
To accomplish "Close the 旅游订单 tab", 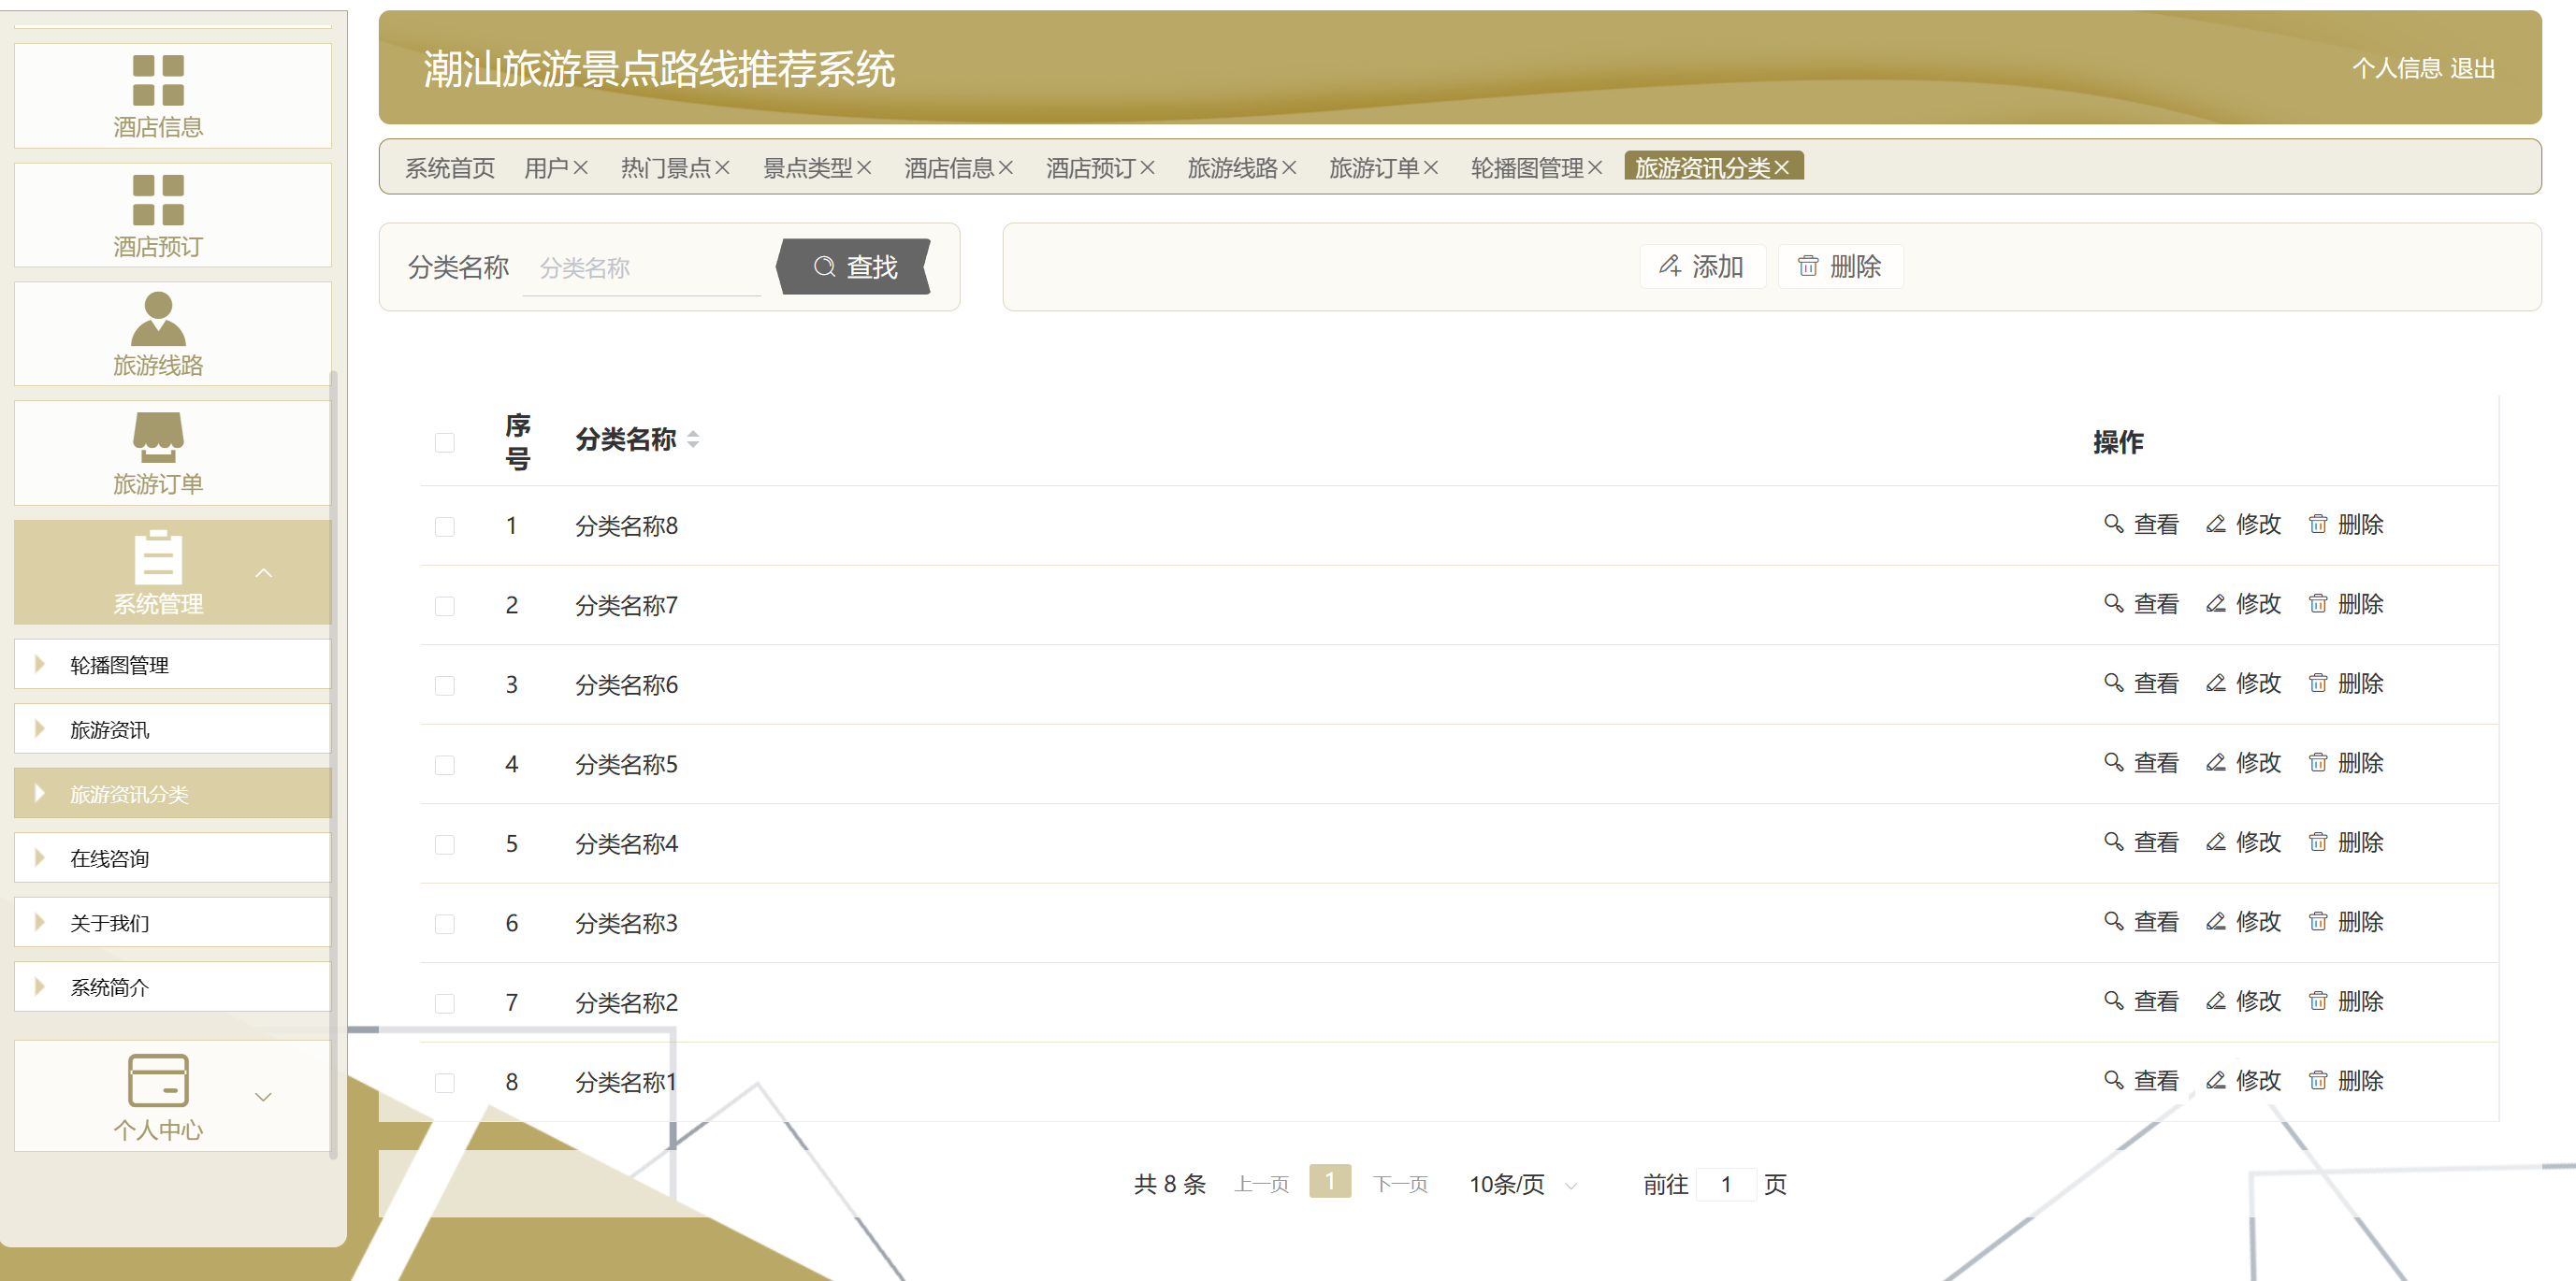I will click(x=1431, y=168).
